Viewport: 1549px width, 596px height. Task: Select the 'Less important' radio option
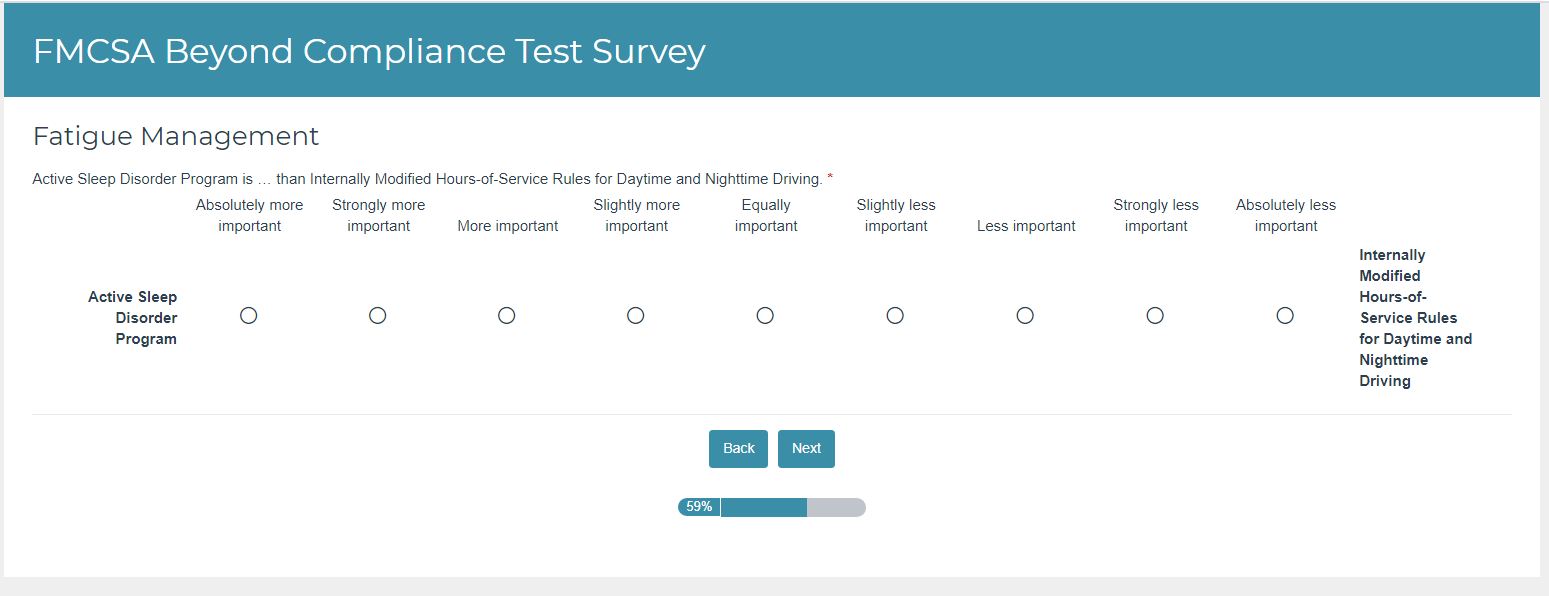pos(1025,315)
